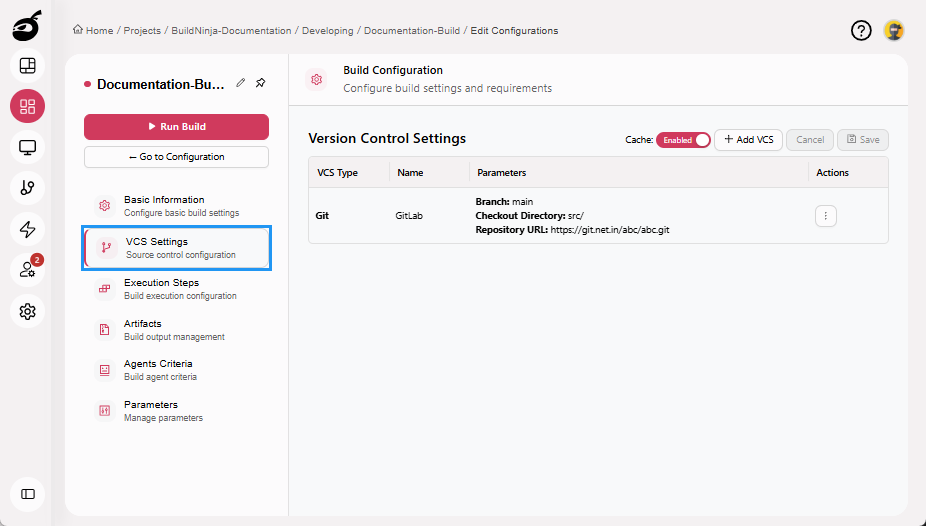
Task: Go to Projects breadcrumb link
Action: (x=142, y=31)
